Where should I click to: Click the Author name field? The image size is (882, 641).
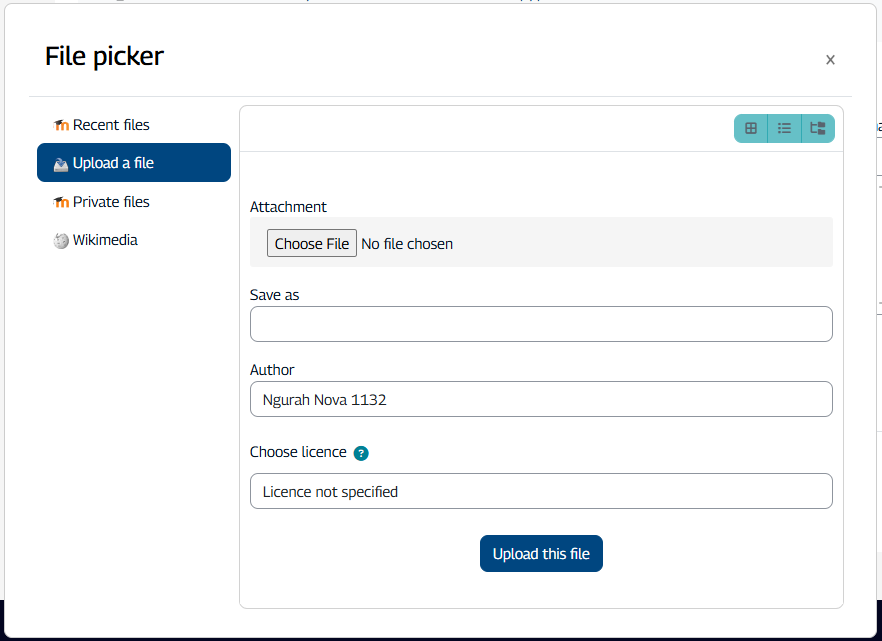click(541, 399)
